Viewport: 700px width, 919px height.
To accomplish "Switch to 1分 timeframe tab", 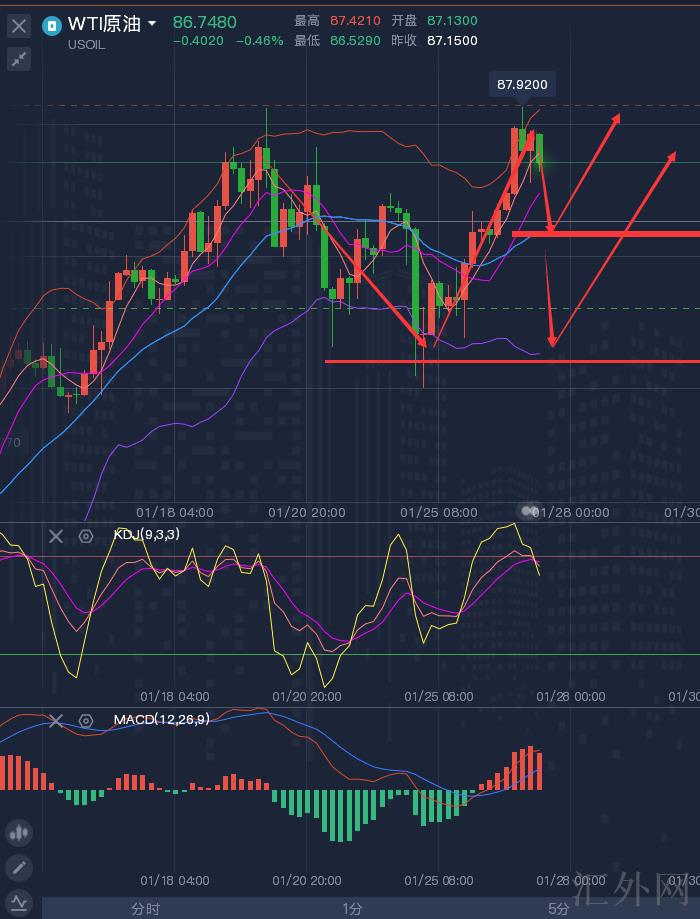I will click(352, 908).
